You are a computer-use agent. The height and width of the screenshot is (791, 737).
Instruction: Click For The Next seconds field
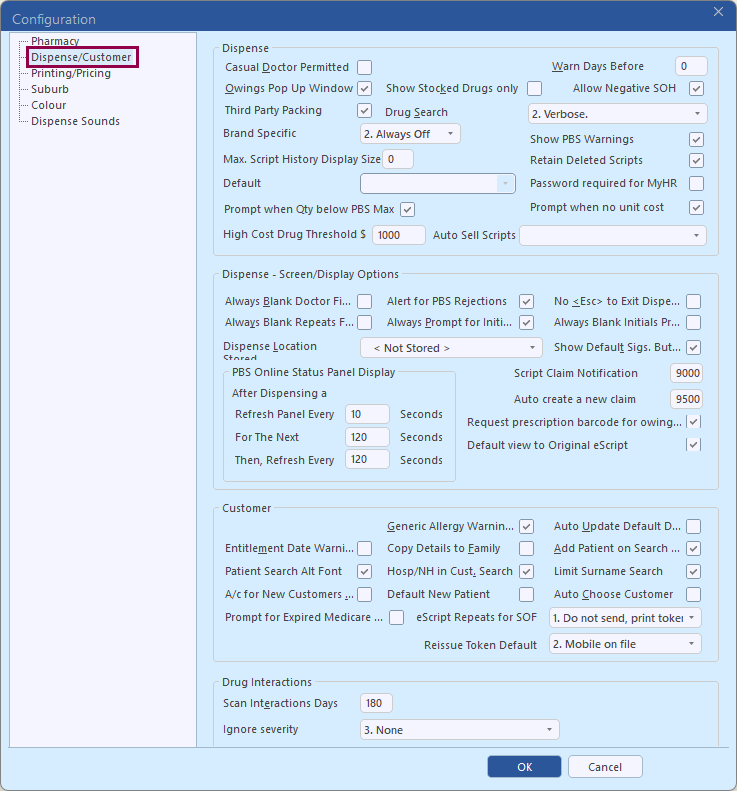367,437
